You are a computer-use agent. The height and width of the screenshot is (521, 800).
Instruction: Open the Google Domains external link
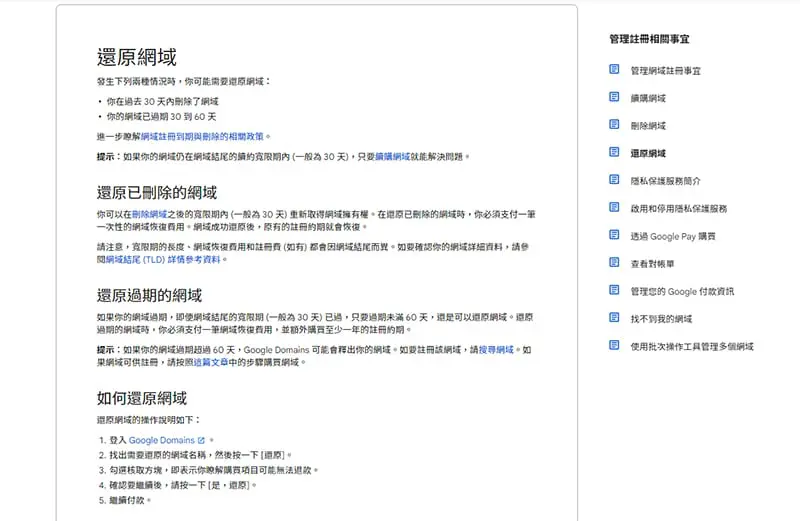167,440
